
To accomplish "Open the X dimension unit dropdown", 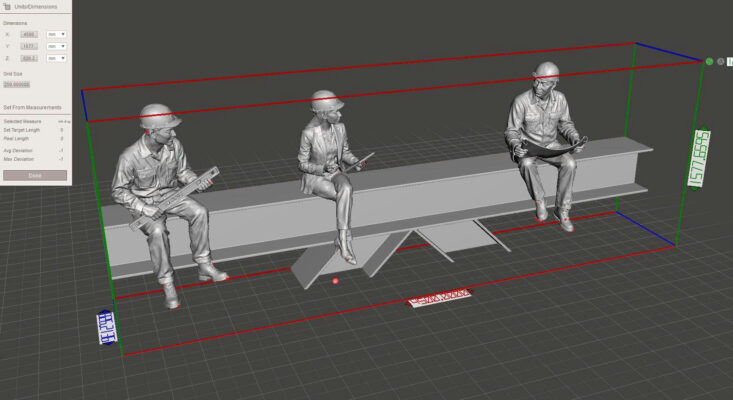I will (56, 34).
